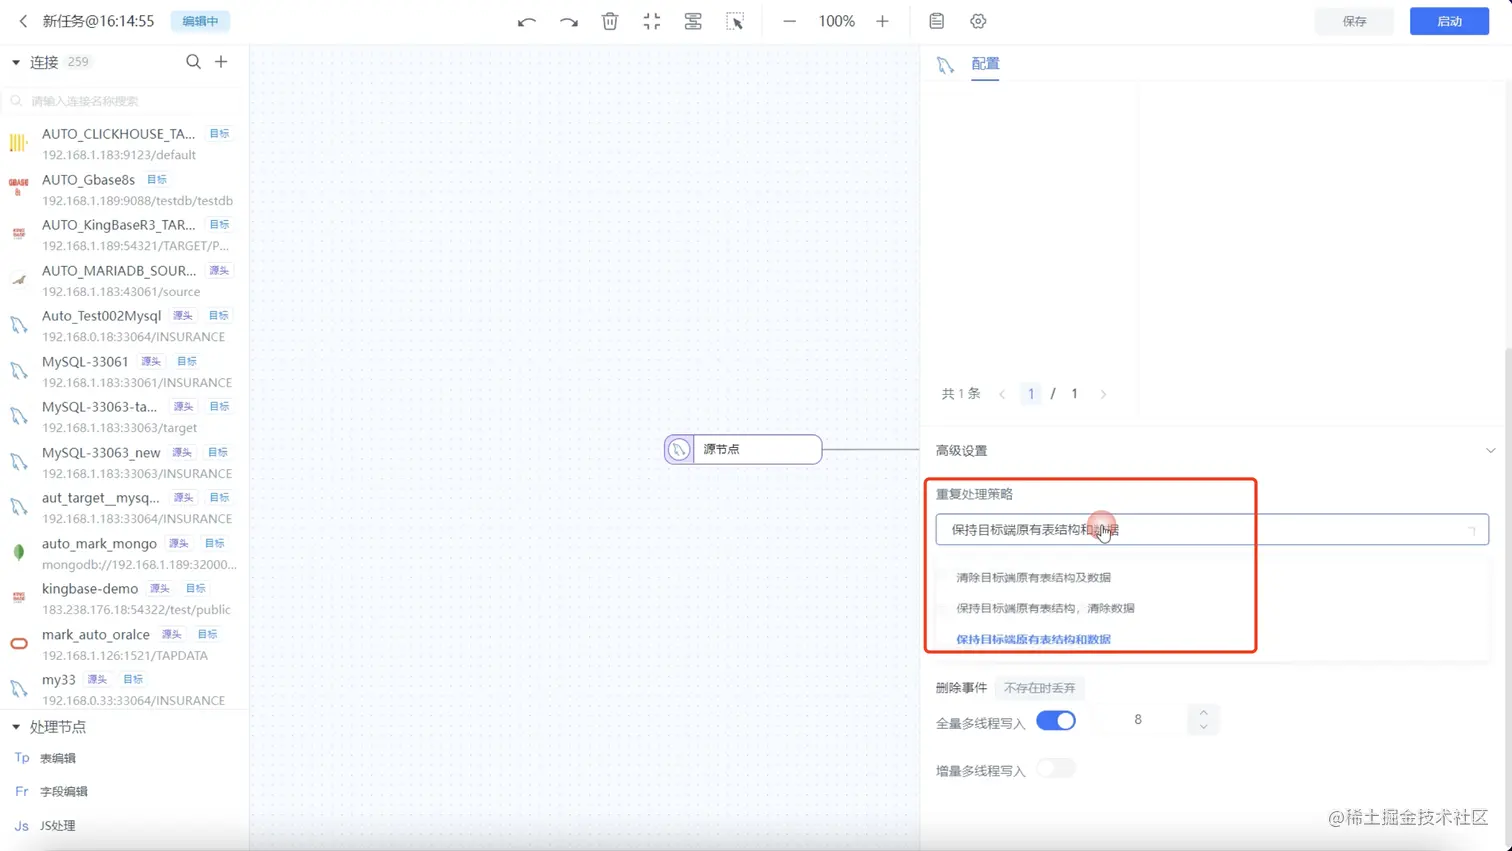
Task: Collapse the 连接 section triangle
Action: 16,62
